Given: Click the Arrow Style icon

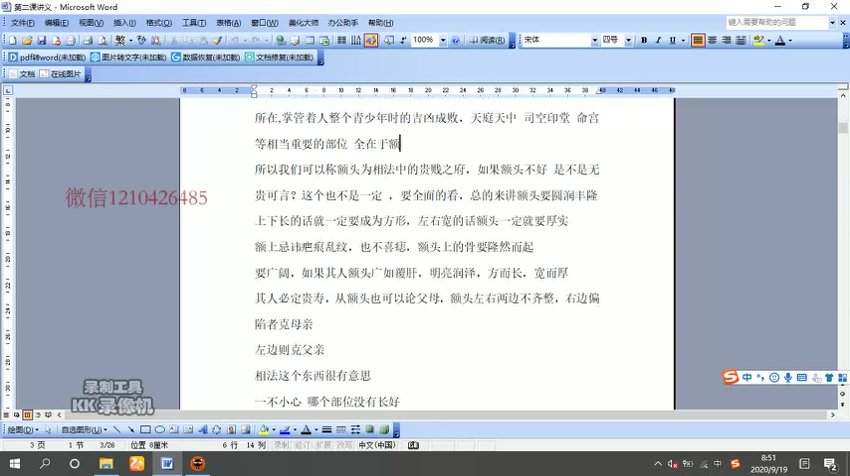Looking at the screenshot, I should point(356,430).
